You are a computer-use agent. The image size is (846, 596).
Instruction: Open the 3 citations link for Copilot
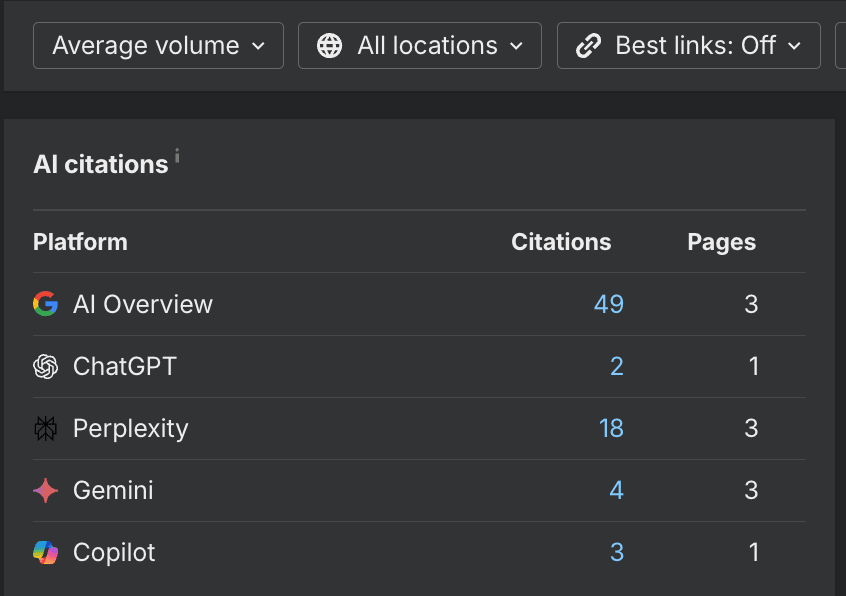click(617, 552)
